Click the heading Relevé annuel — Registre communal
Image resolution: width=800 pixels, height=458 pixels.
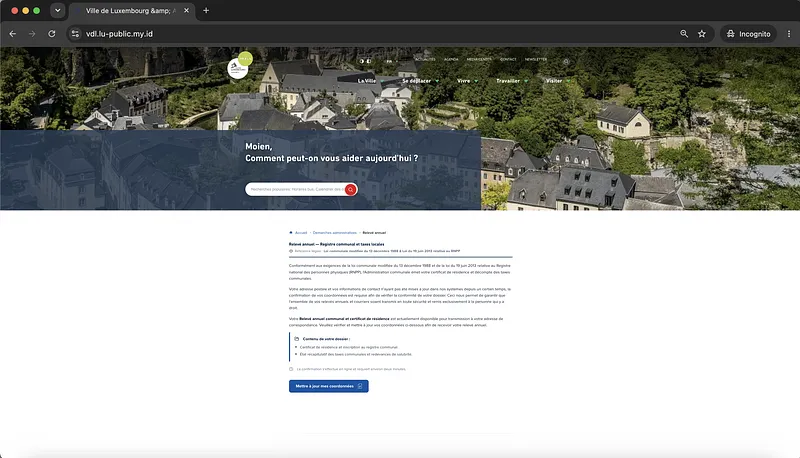click(x=337, y=244)
